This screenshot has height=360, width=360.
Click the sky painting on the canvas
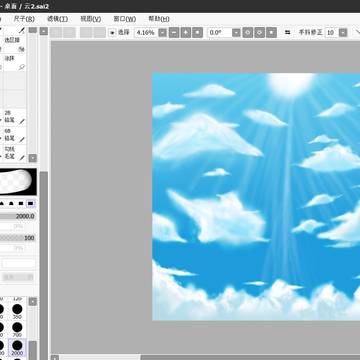pyautogui.click(x=256, y=197)
